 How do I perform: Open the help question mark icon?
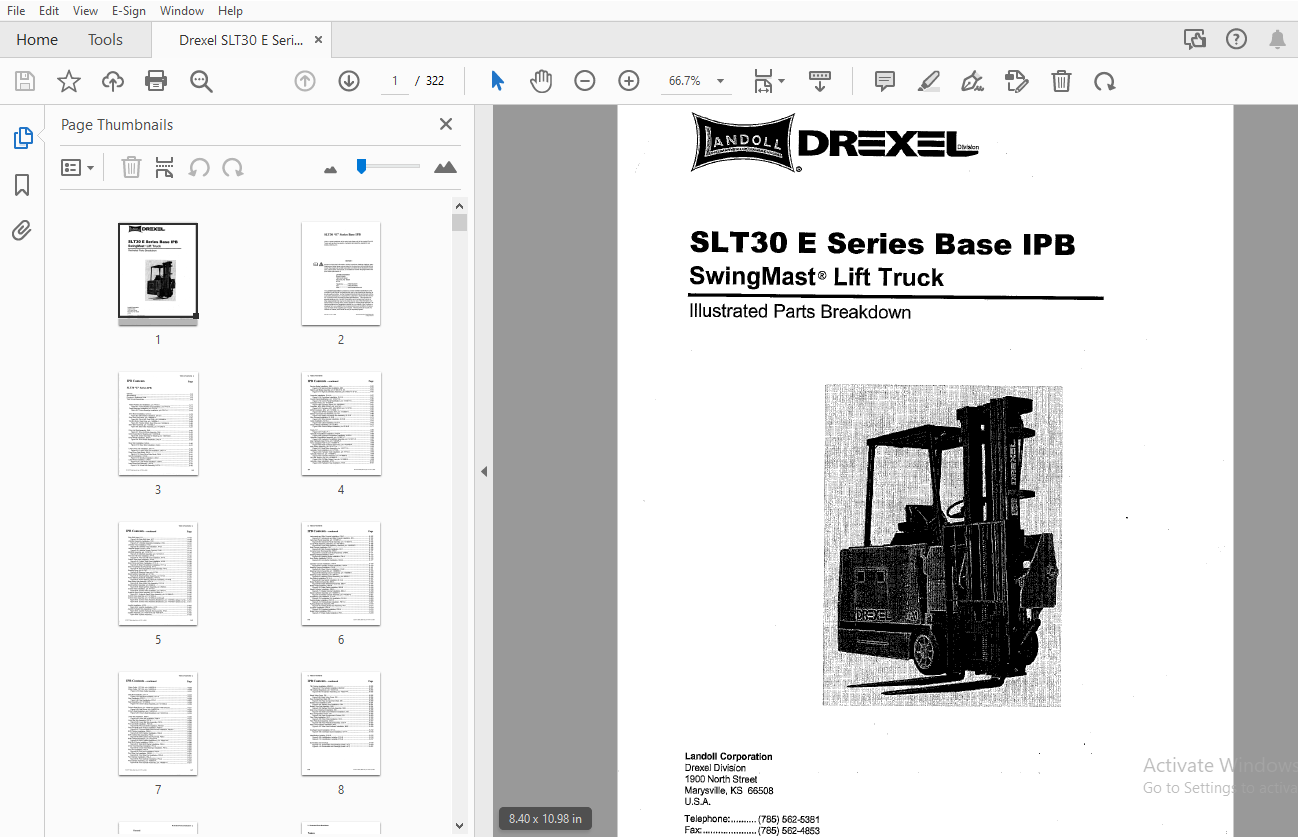(1236, 40)
